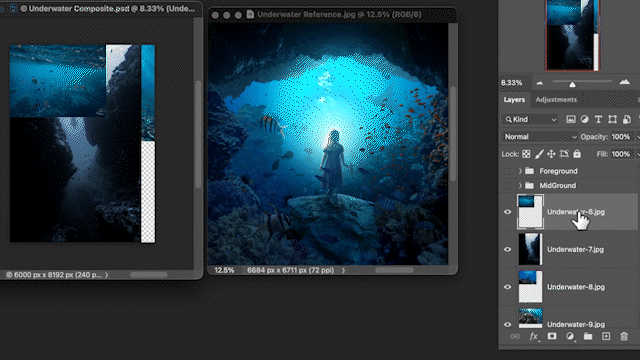Filter layers by type (T) layers

click(x=598, y=119)
